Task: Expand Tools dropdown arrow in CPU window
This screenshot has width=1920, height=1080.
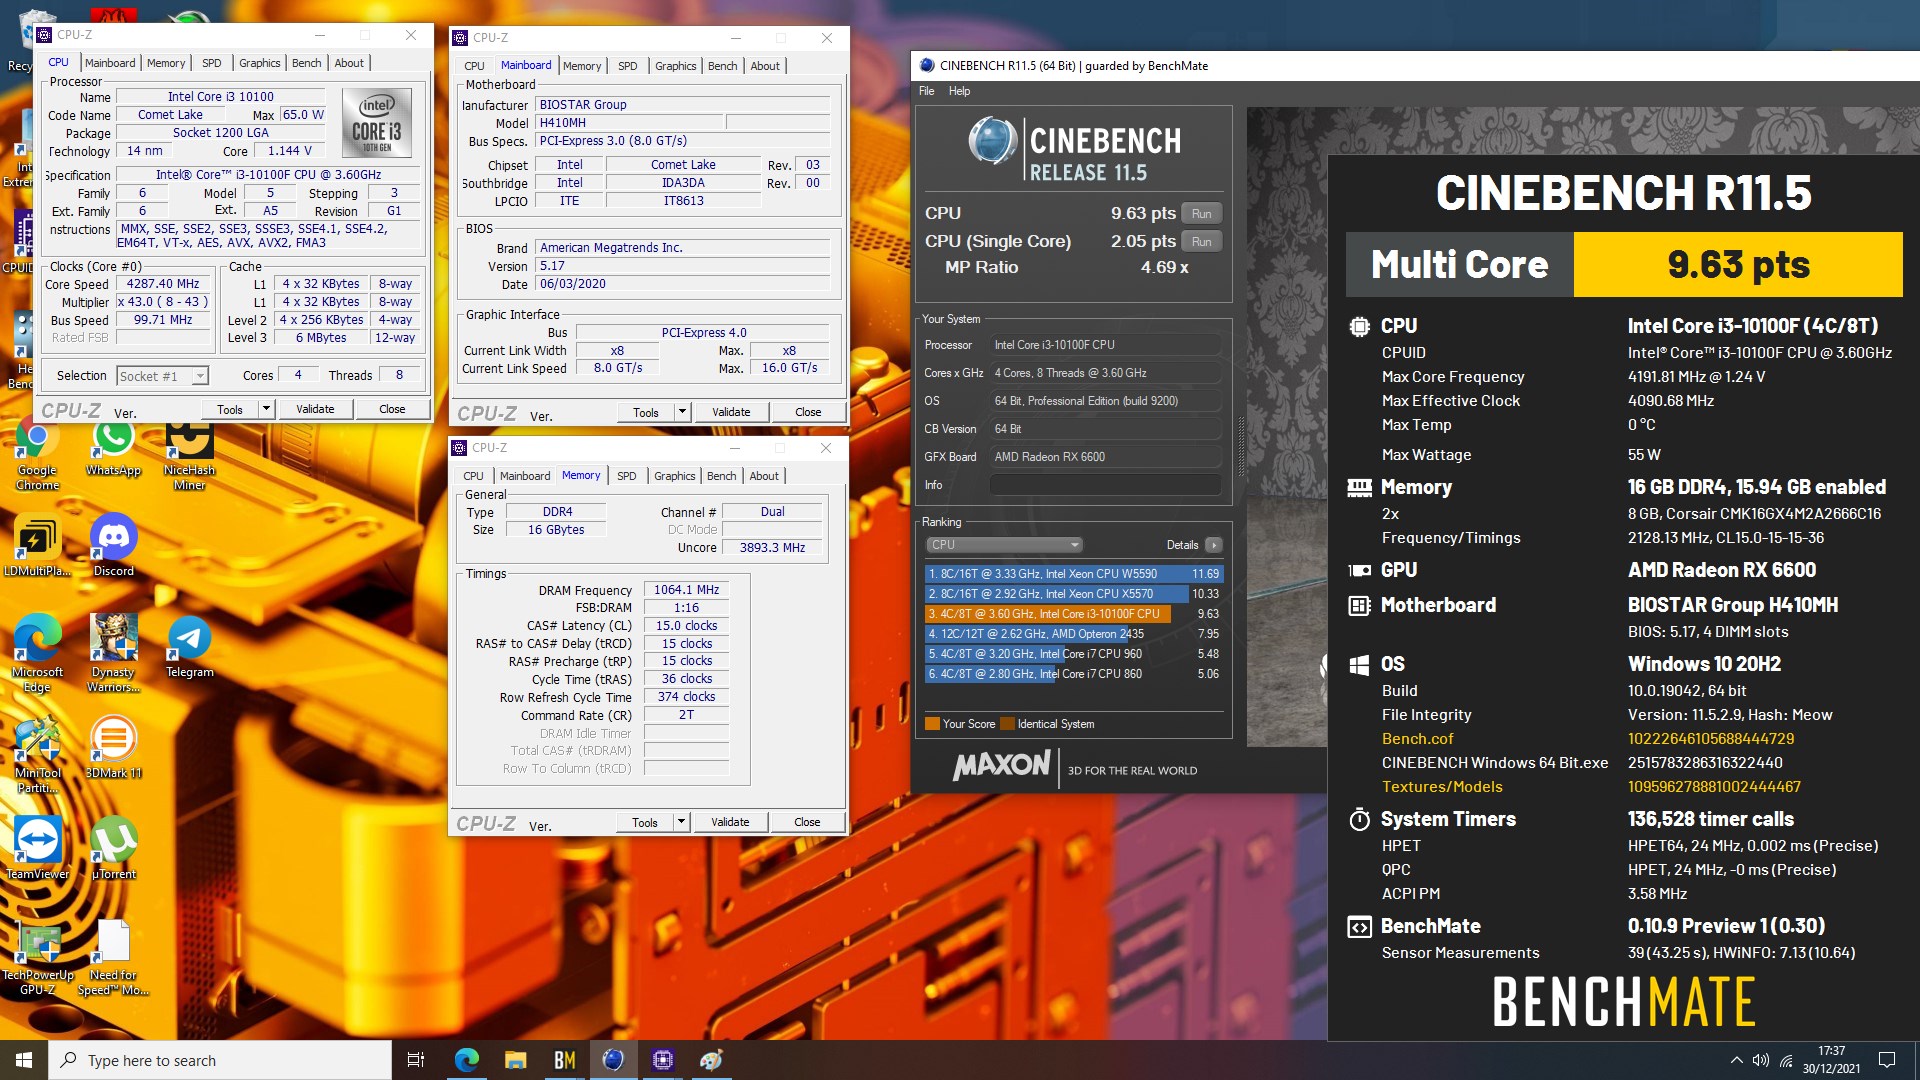Action: [x=266, y=409]
